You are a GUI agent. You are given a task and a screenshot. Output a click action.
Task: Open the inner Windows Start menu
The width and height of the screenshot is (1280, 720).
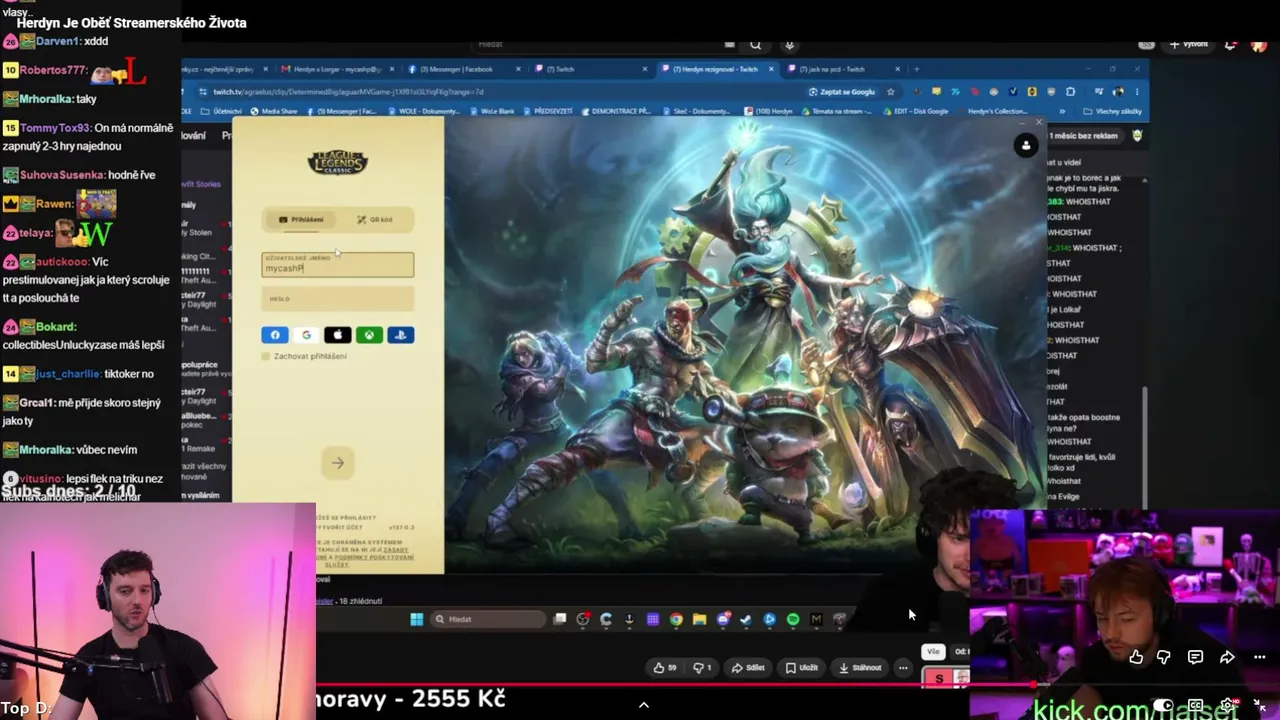click(416, 619)
